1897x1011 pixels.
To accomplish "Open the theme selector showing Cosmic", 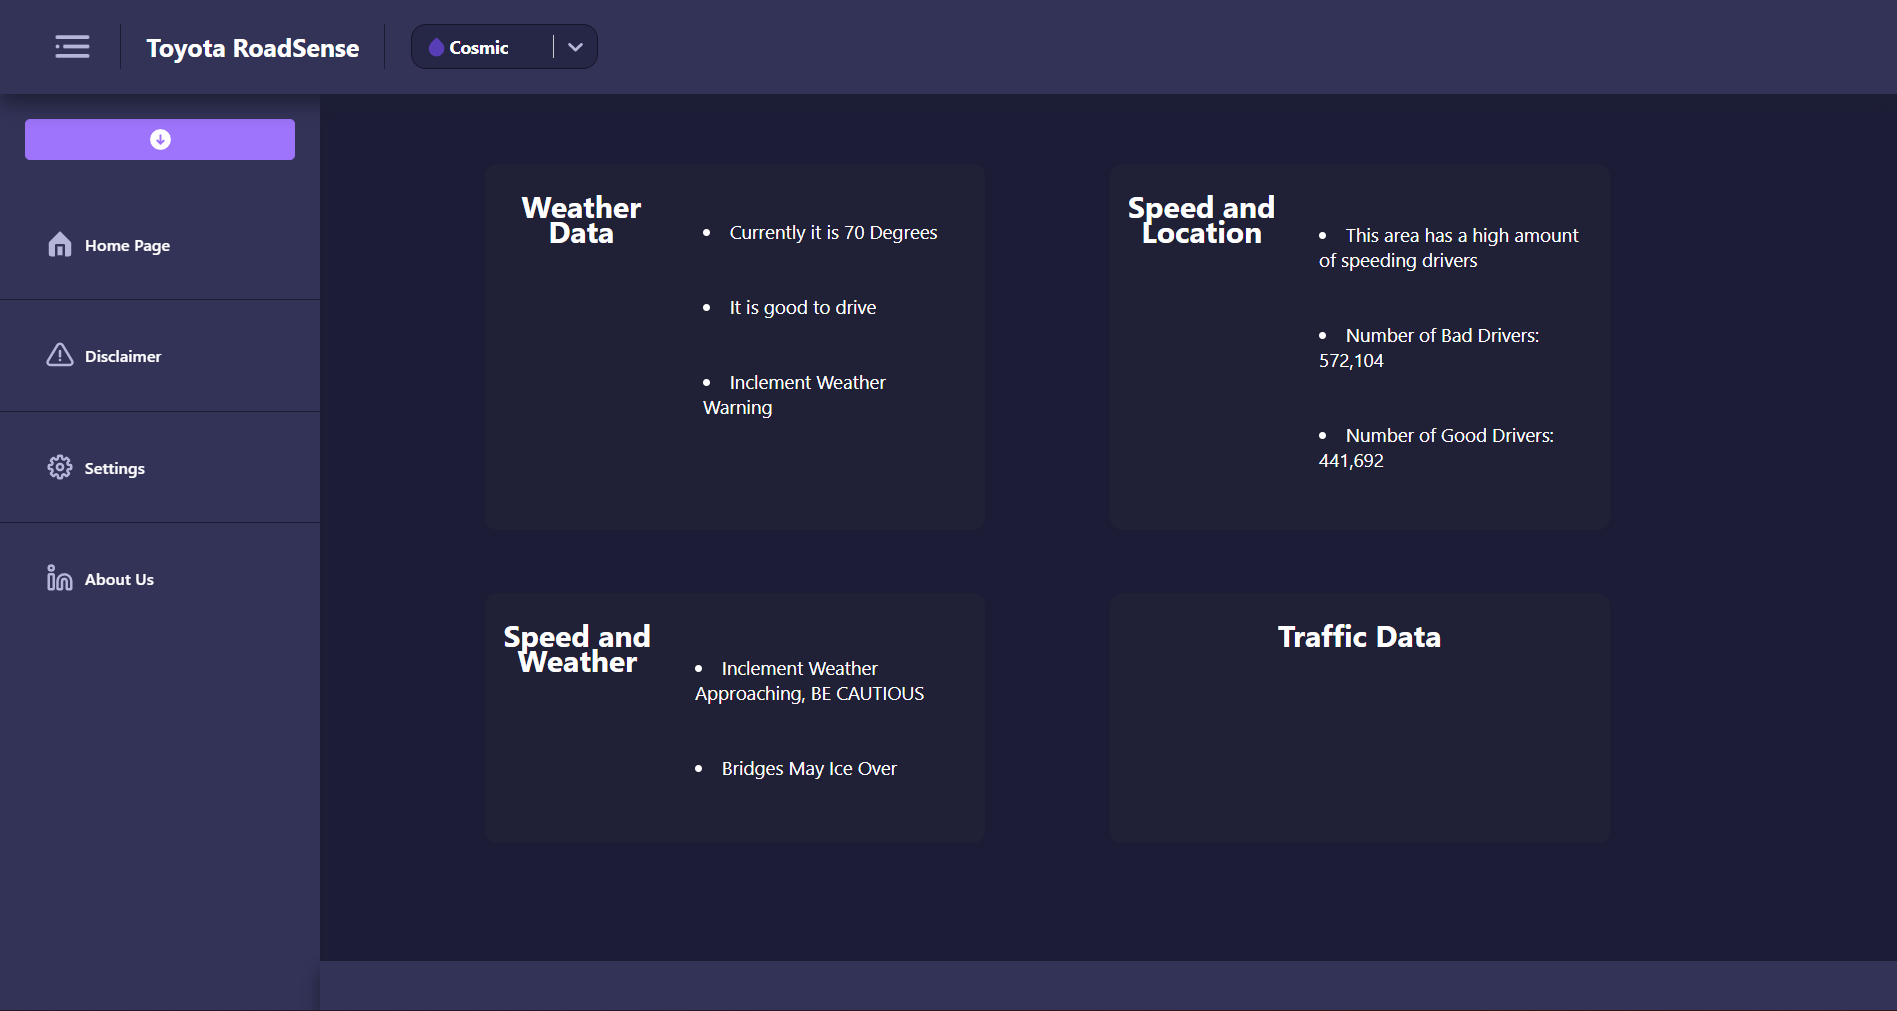I will pyautogui.click(x=490, y=46).
